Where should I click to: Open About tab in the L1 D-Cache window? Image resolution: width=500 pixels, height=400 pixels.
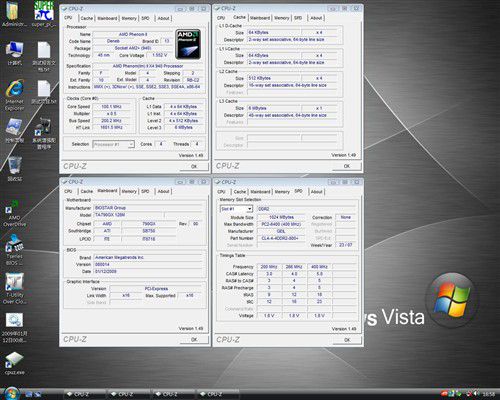(x=316, y=18)
